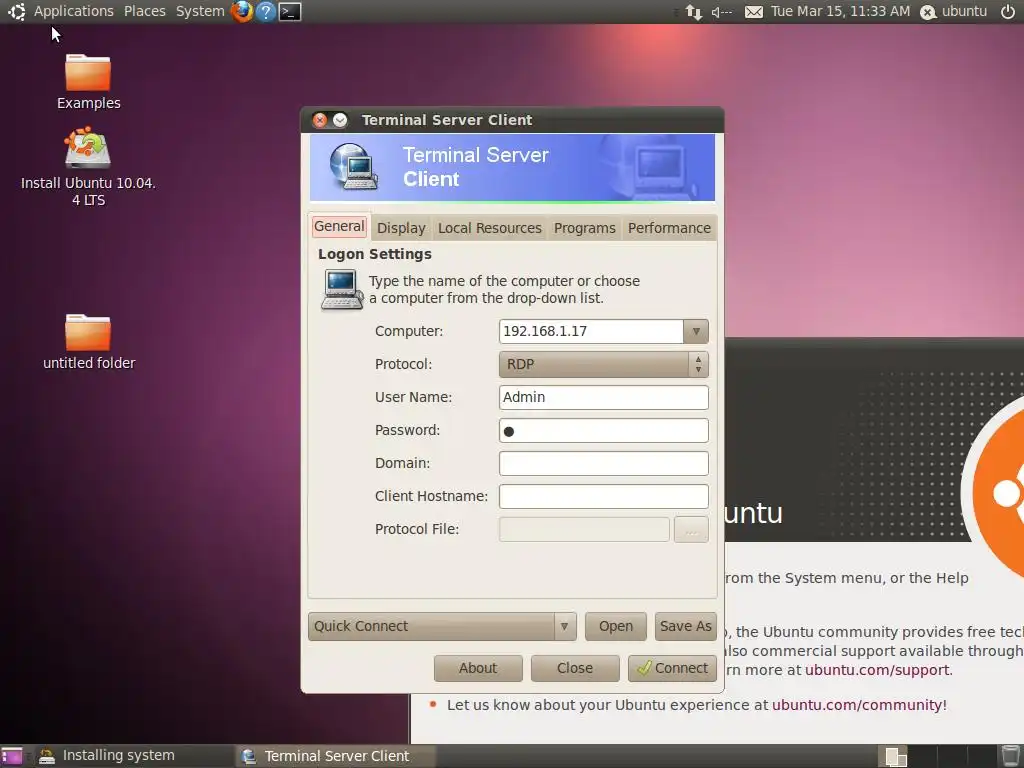Click the workspace switcher in bottom panel
The height and width of the screenshot is (768, 1024).
pos(938,756)
